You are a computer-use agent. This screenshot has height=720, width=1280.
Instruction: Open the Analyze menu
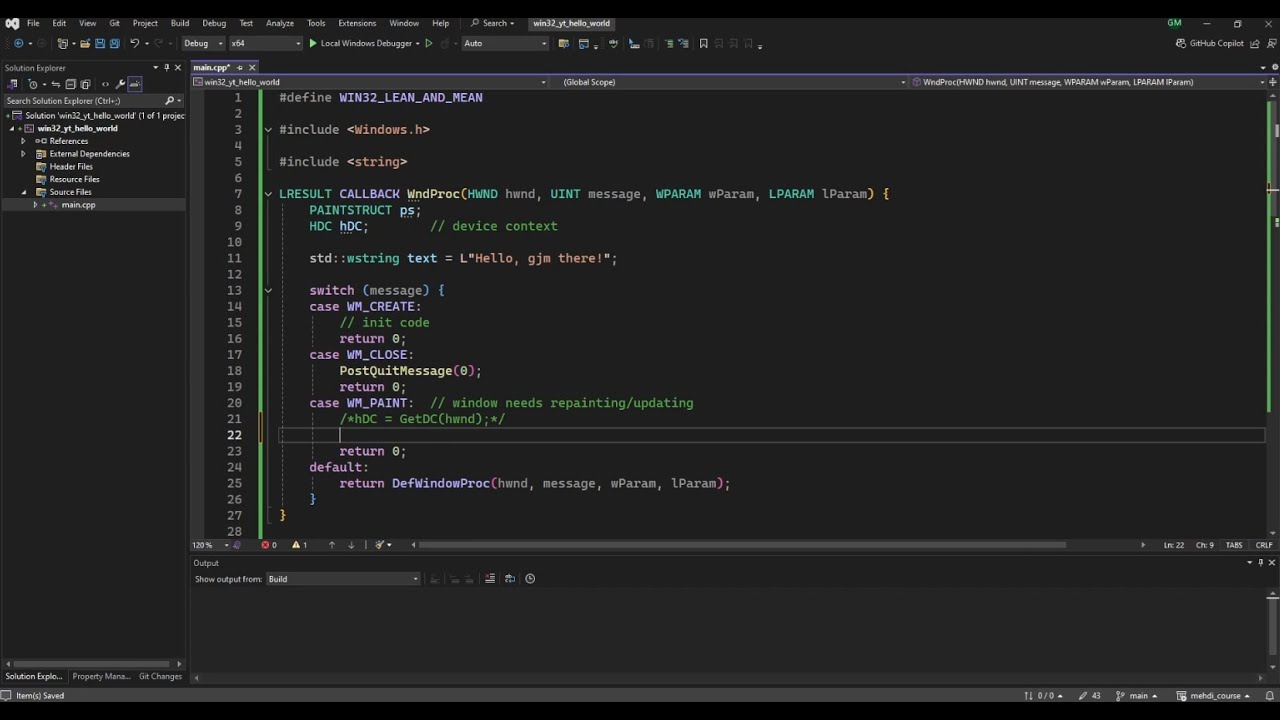280,23
